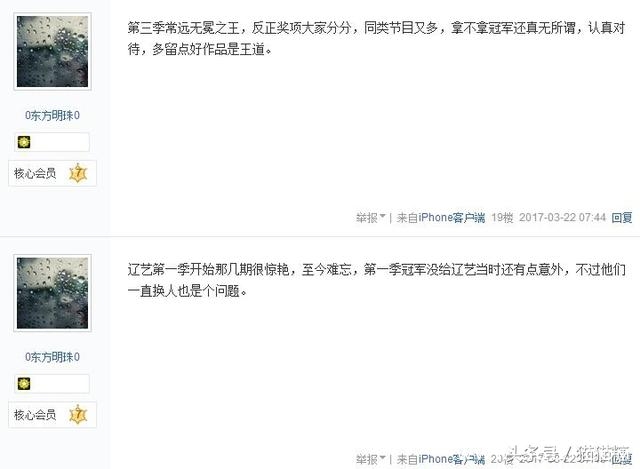
Task: Open the 举报 dropdown on the bottom post
Action: [x=370, y=459]
